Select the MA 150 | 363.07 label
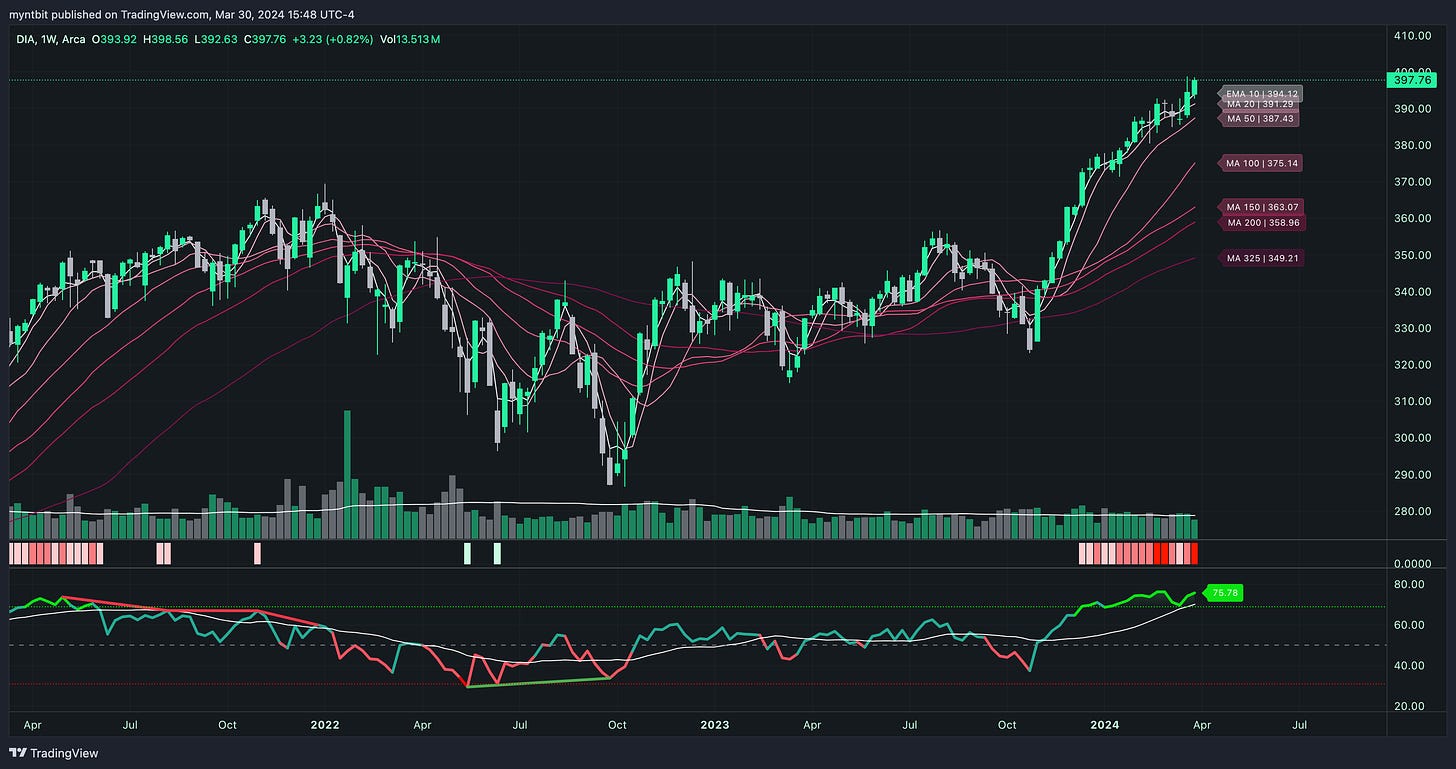Viewport: 1456px width, 769px height. [1259, 207]
